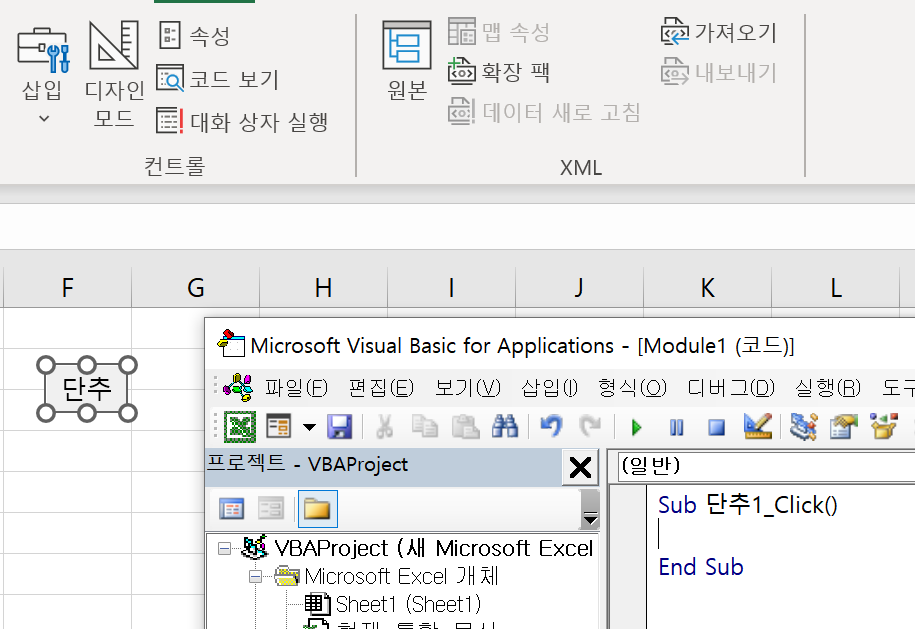
Task: Open the 삽입 controls dropdown in ribbon
Action: click(43, 74)
